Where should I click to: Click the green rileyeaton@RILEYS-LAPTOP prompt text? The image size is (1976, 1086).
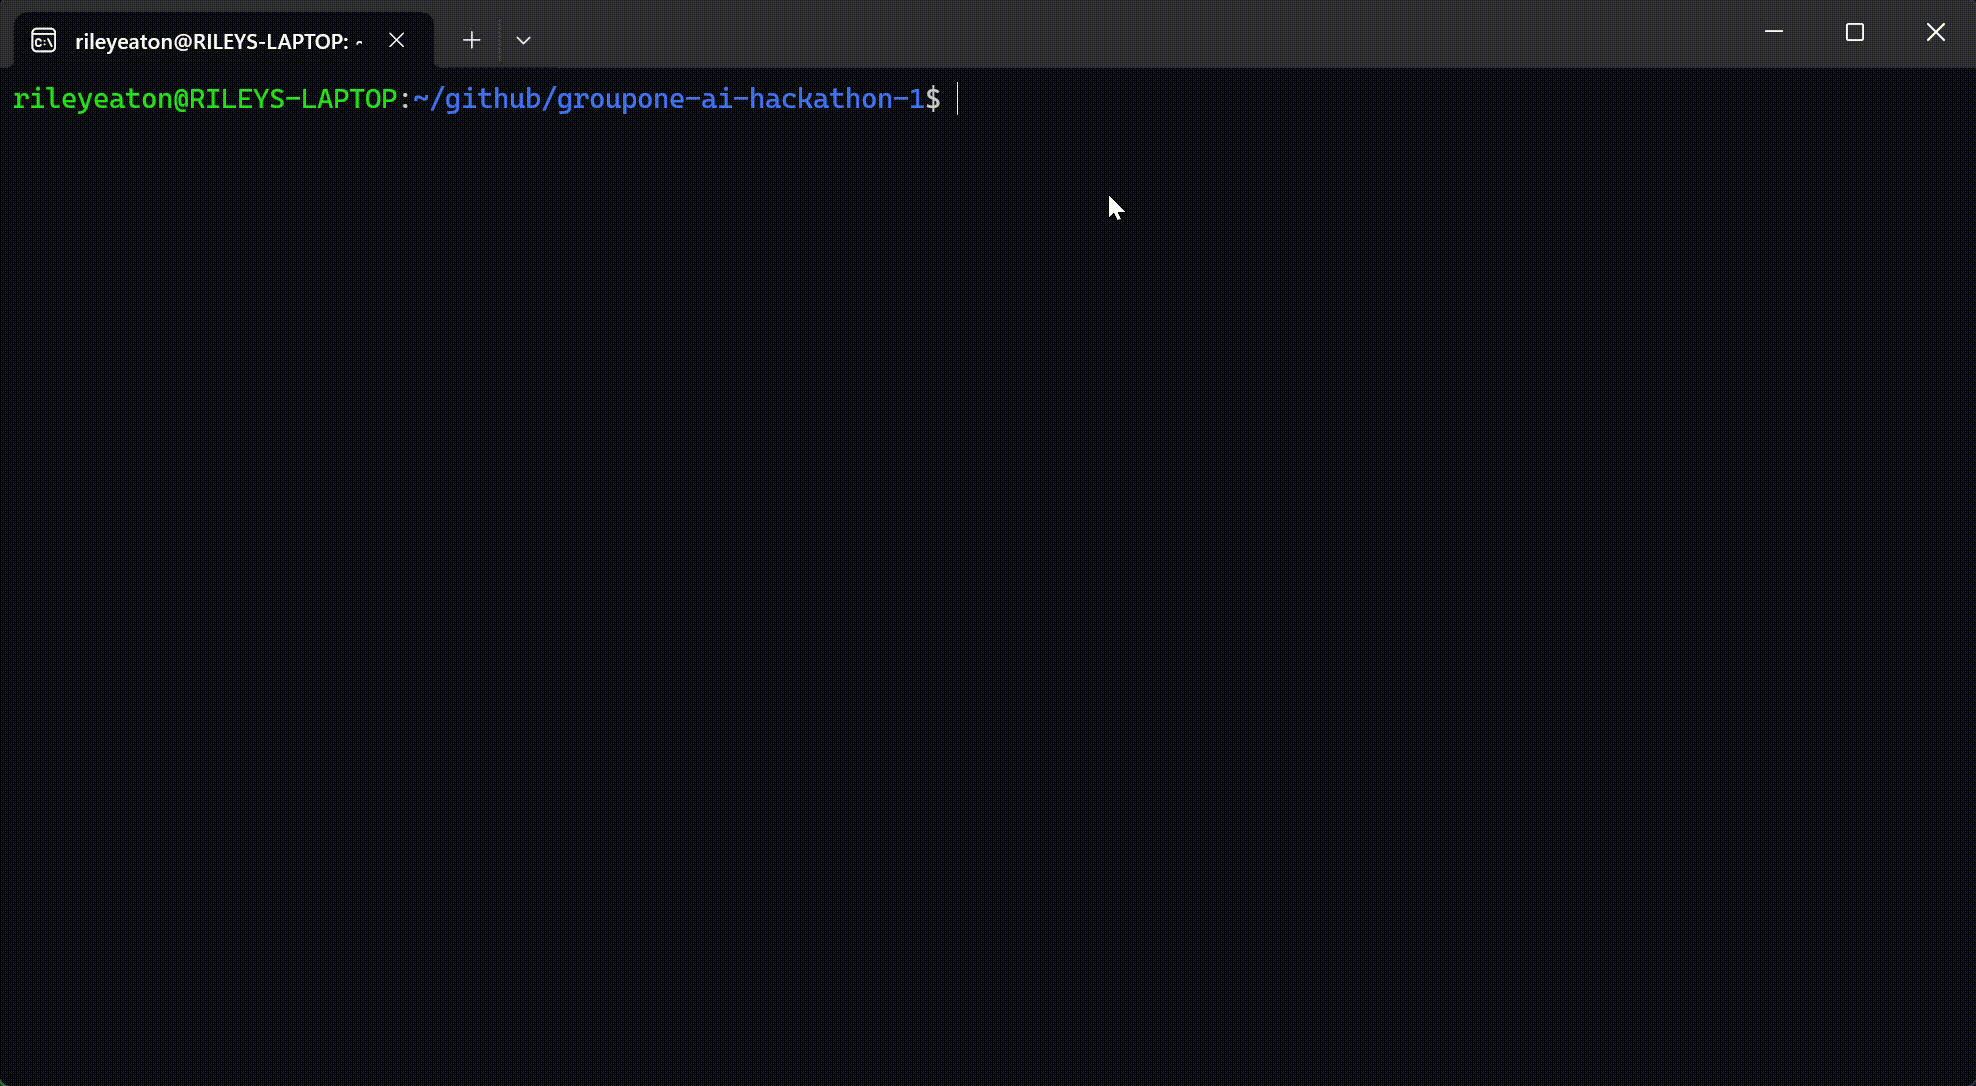coord(205,99)
